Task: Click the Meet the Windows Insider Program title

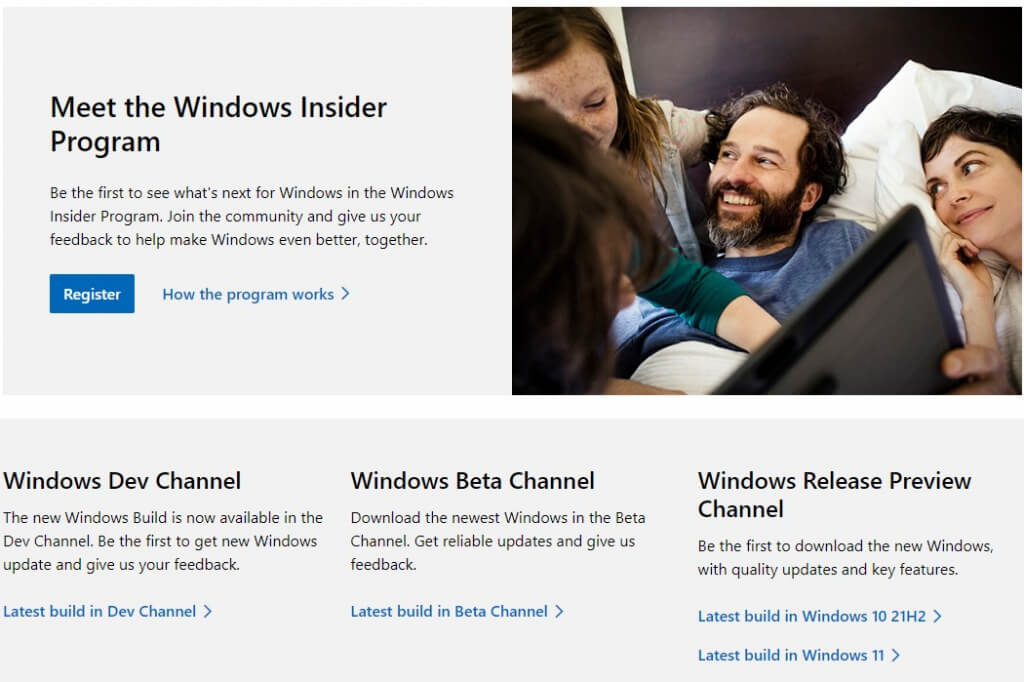Action: point(218,124)
